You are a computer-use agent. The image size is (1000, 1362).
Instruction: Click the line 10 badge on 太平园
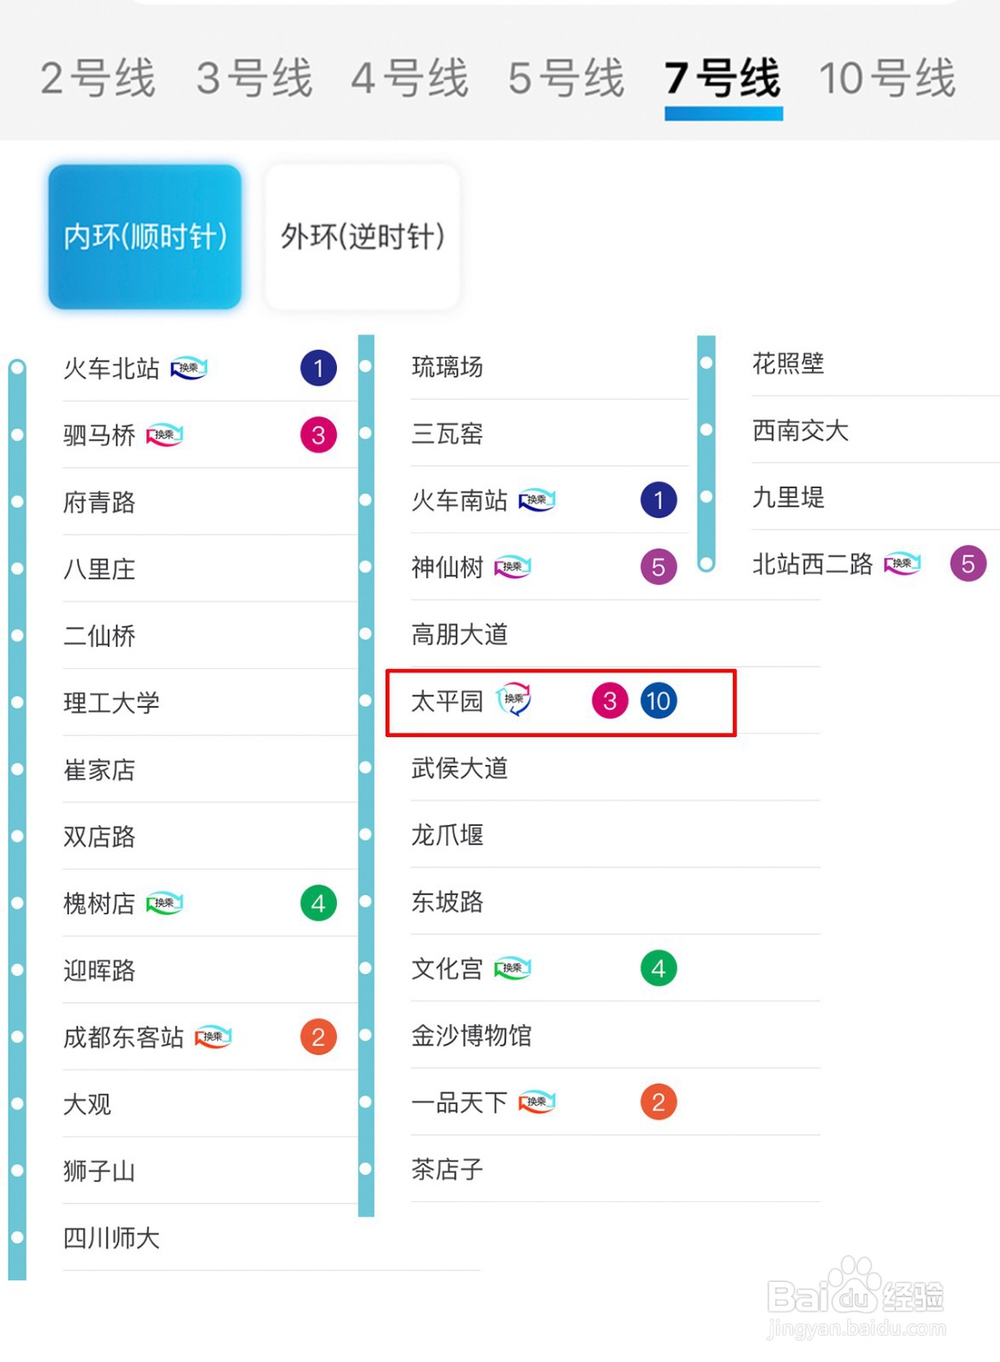(658, 701)
